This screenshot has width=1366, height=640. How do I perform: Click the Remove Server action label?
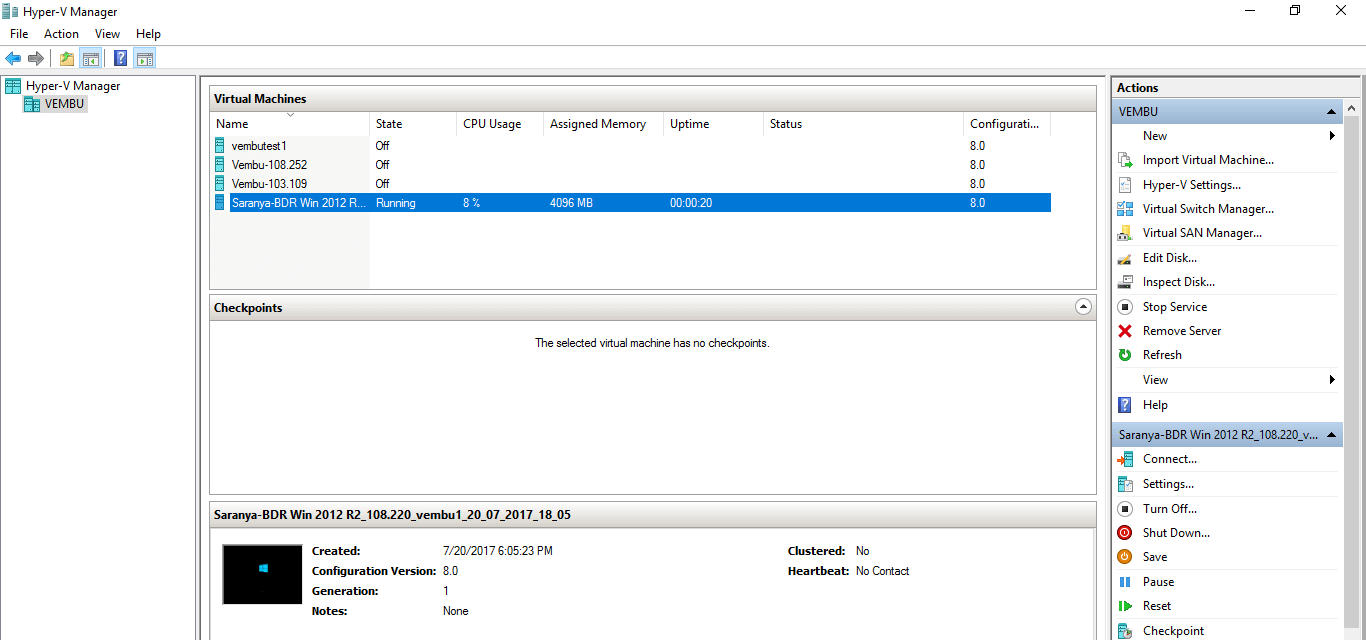pos(1182,331)
